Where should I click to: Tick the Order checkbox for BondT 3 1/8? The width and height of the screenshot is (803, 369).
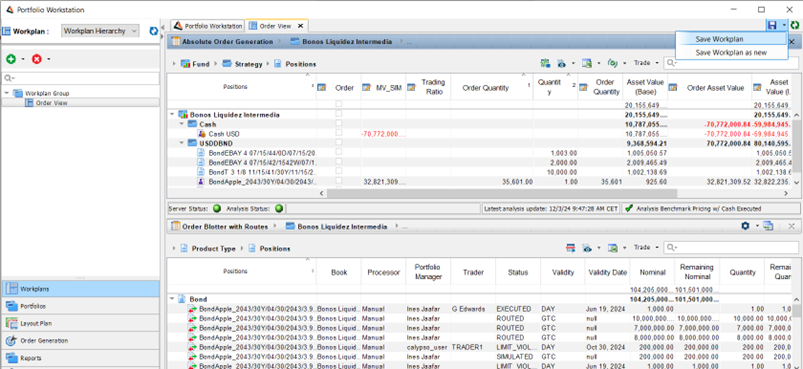tap(338, 171)
